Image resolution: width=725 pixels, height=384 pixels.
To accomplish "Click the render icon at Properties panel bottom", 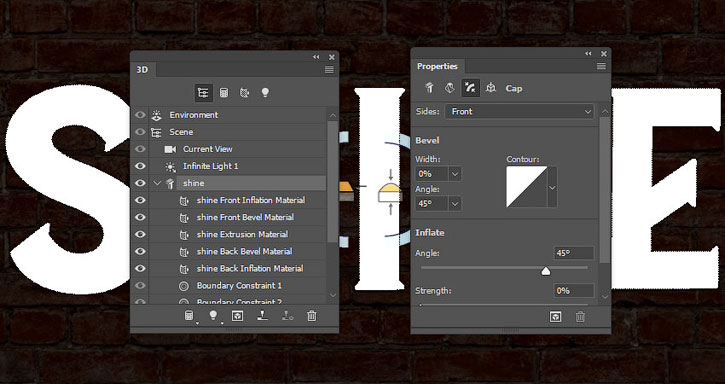I will 555,317.
